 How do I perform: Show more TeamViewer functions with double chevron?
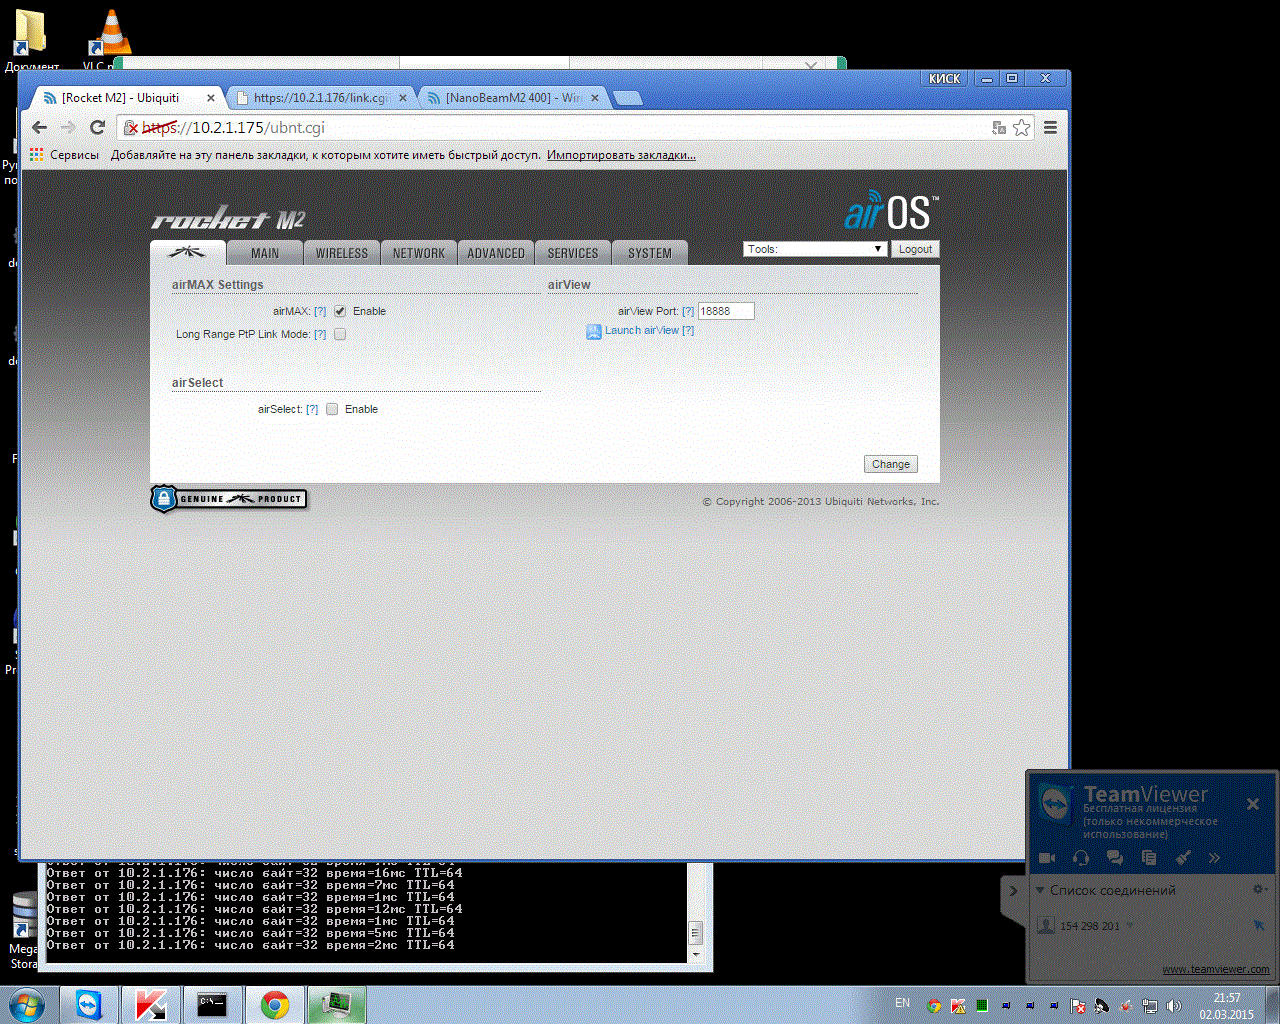(1214, 858)
